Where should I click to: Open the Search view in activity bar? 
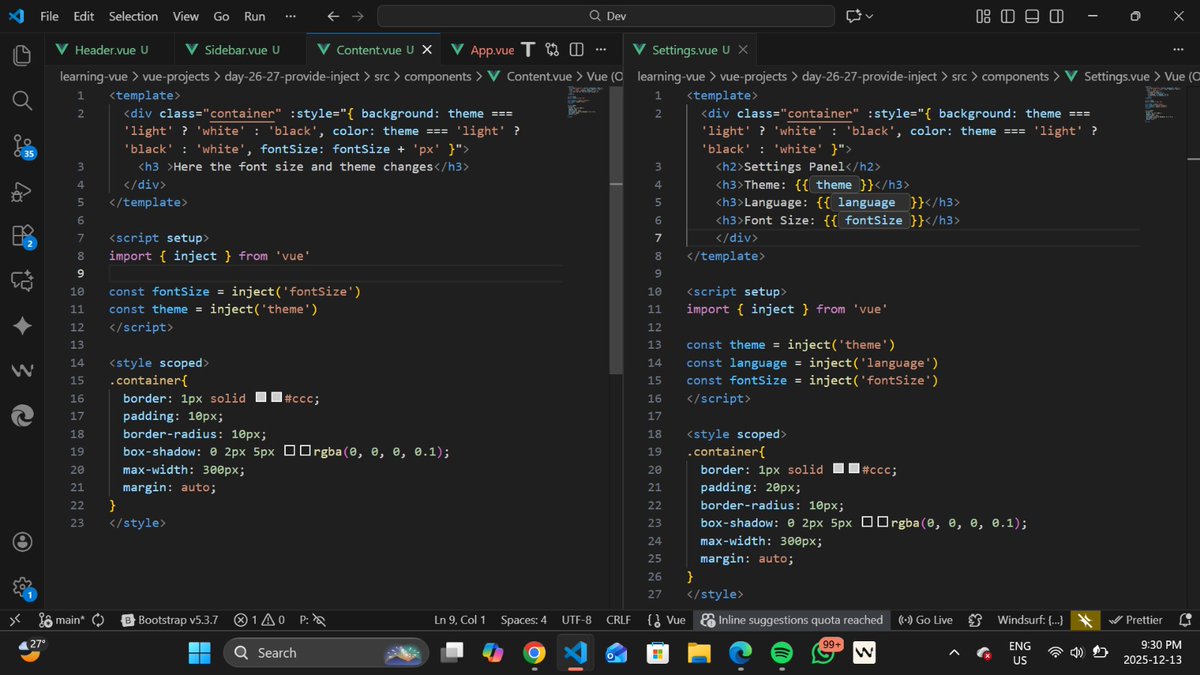click(x=22, y=100)
